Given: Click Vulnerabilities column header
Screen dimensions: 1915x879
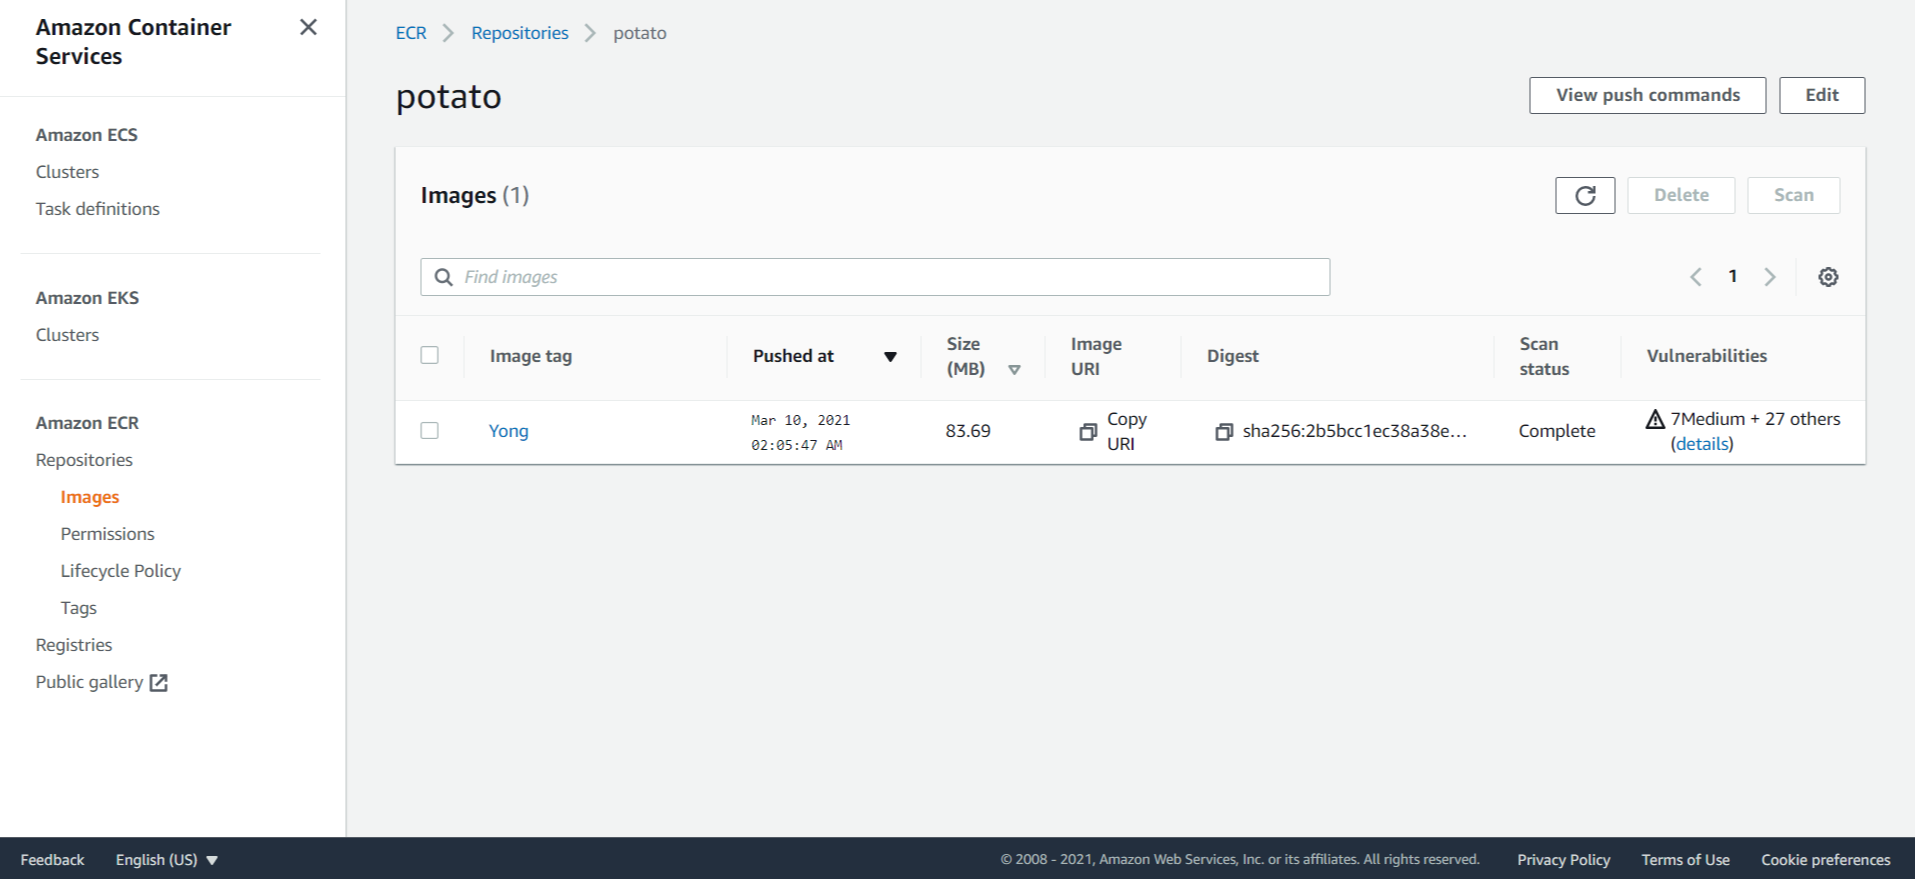Looking at the screenshot, I should pyautogui.click(x=1706, y=356).
